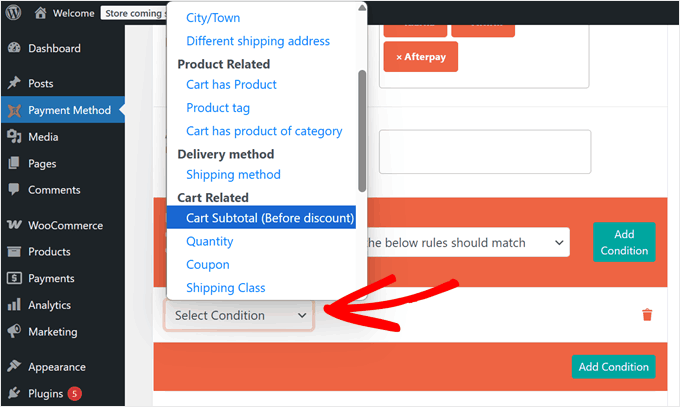This screenshot has width=680, height=407.
Task: Open the Select Condition dropdown
Action: tap(240, 315)
